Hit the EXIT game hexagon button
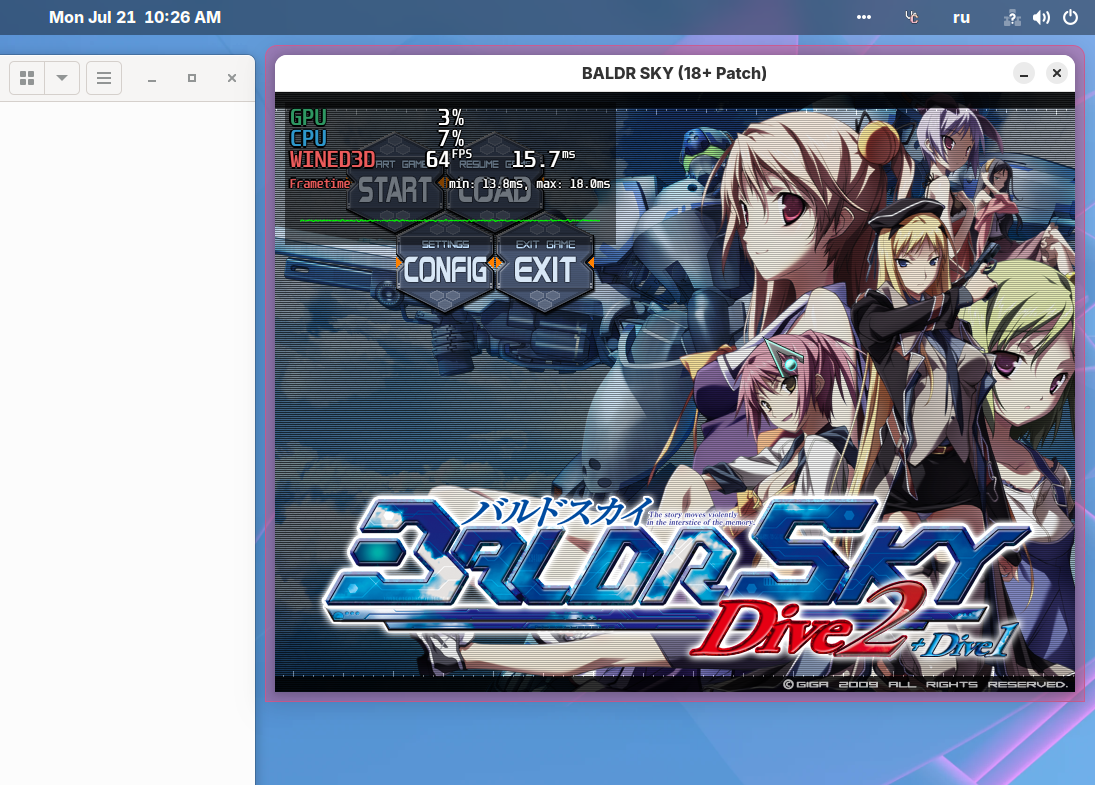1095x785 pixels. 545,268
